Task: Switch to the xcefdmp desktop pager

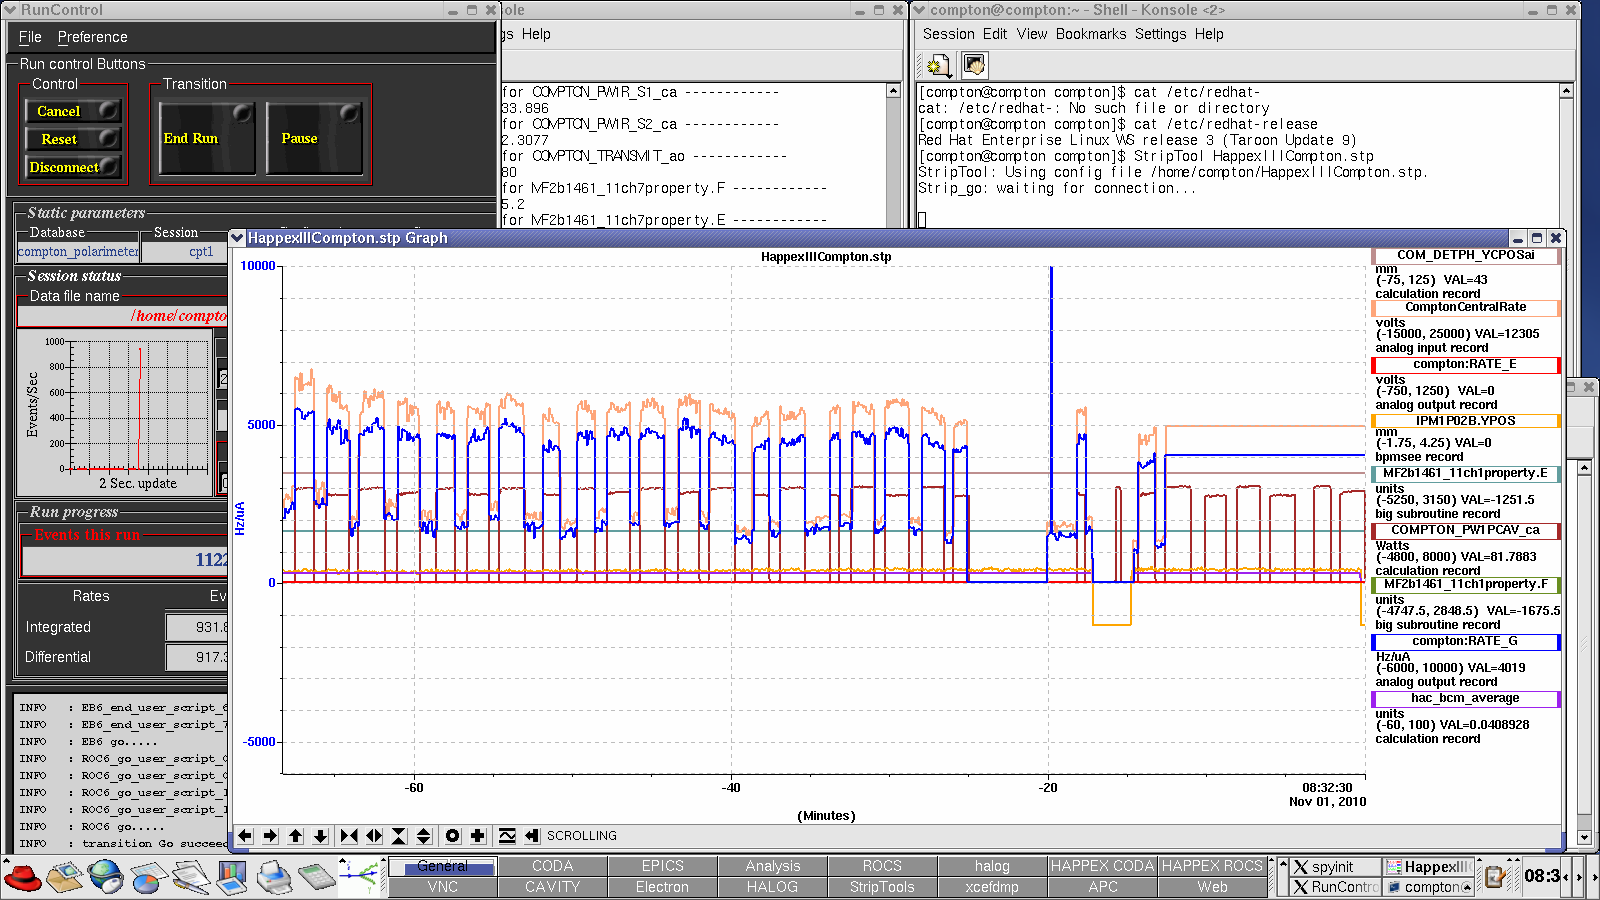Action: click(x=992, y=887)
